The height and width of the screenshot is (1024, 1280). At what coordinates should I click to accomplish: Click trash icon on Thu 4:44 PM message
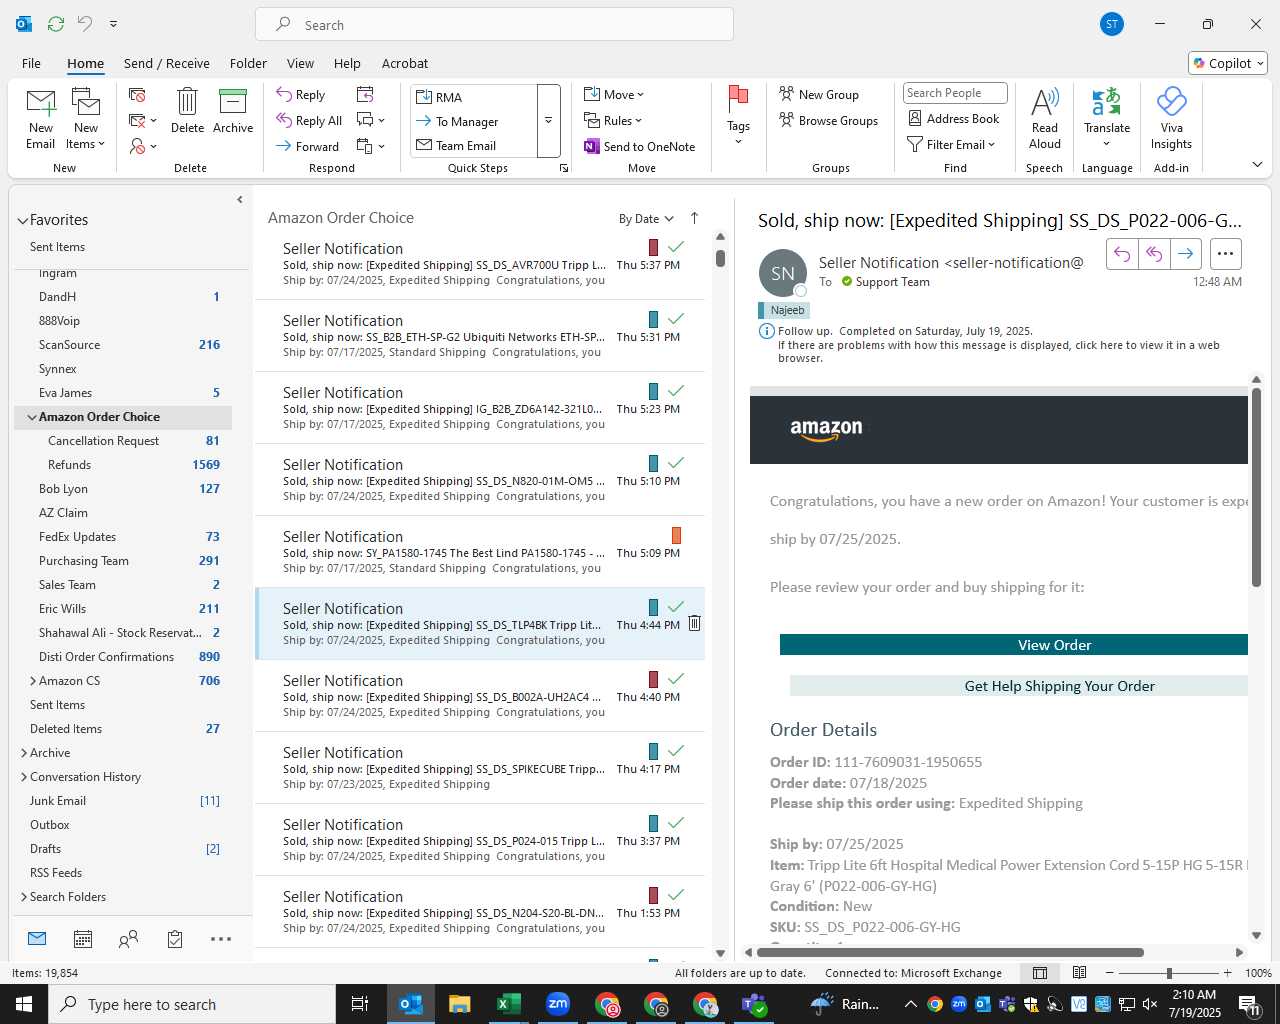[x=694, y=623]
